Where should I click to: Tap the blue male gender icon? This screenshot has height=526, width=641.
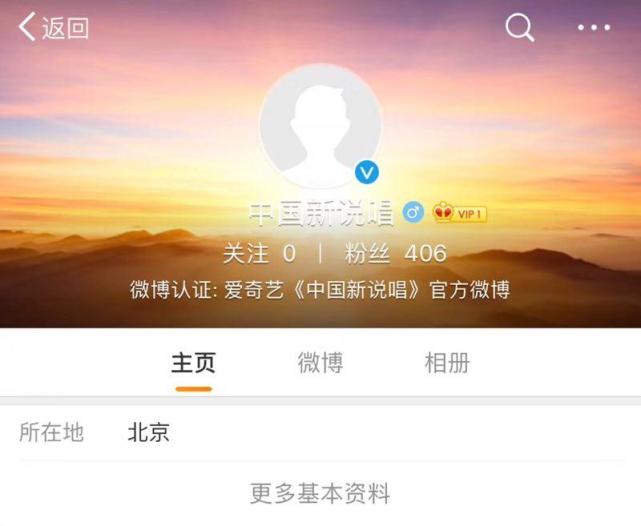pyautogui.click(x=413, y=213)
